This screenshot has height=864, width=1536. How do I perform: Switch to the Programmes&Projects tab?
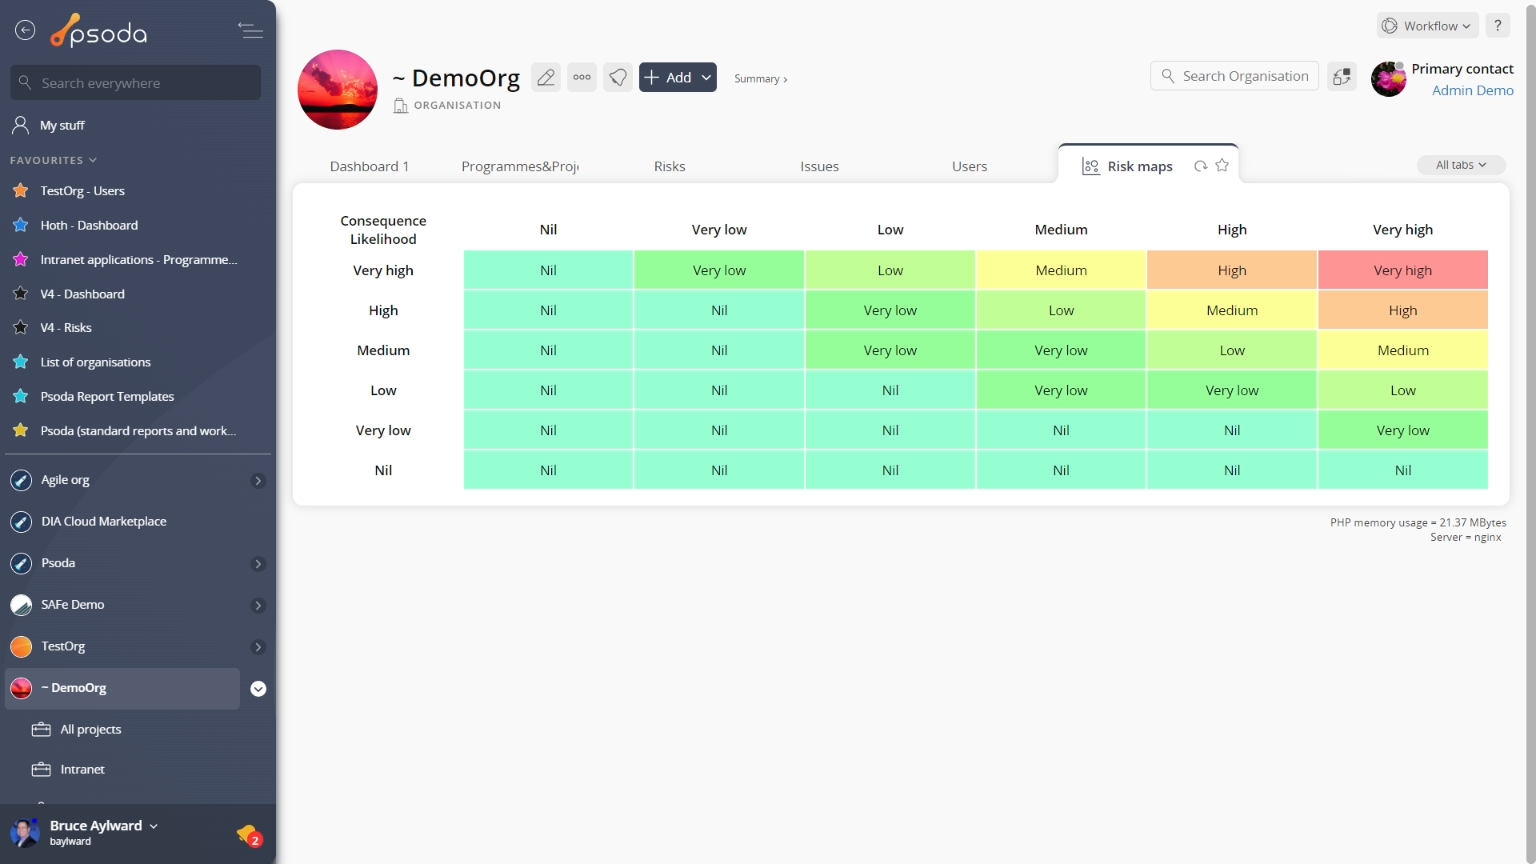click(x=520, y=166)
